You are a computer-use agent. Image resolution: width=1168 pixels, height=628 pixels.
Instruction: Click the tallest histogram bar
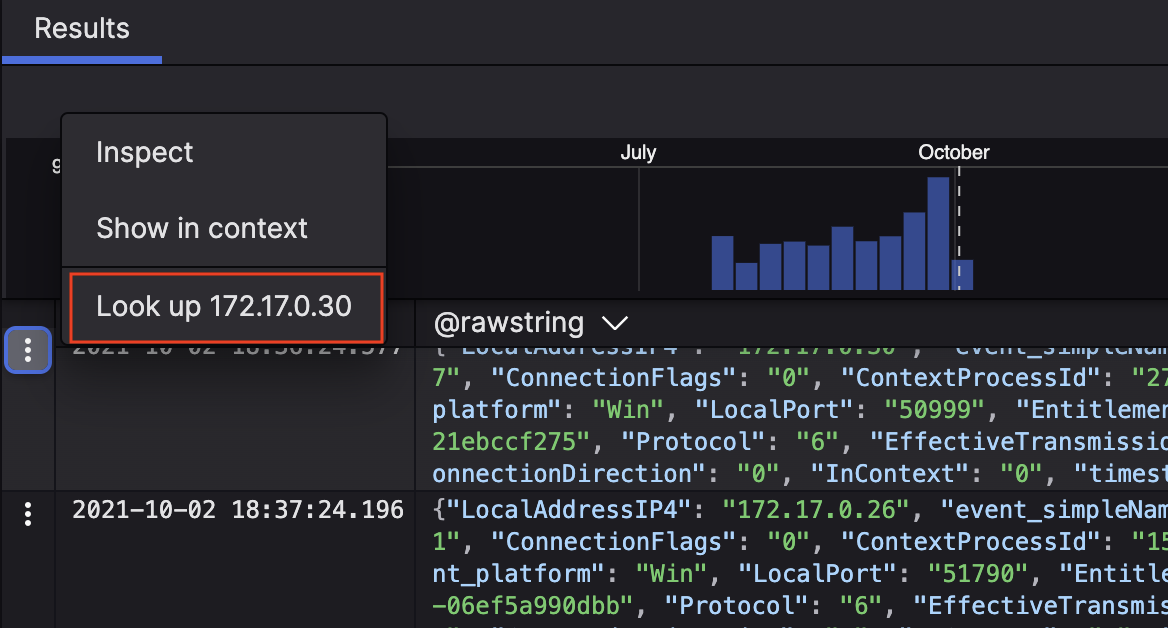point(938,233)
